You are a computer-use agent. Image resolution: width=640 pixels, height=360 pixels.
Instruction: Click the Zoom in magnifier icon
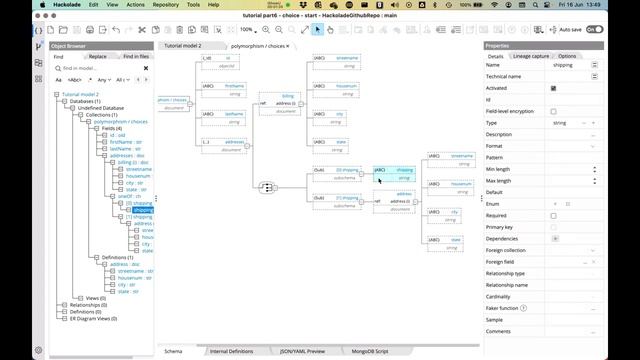point(266,30)
